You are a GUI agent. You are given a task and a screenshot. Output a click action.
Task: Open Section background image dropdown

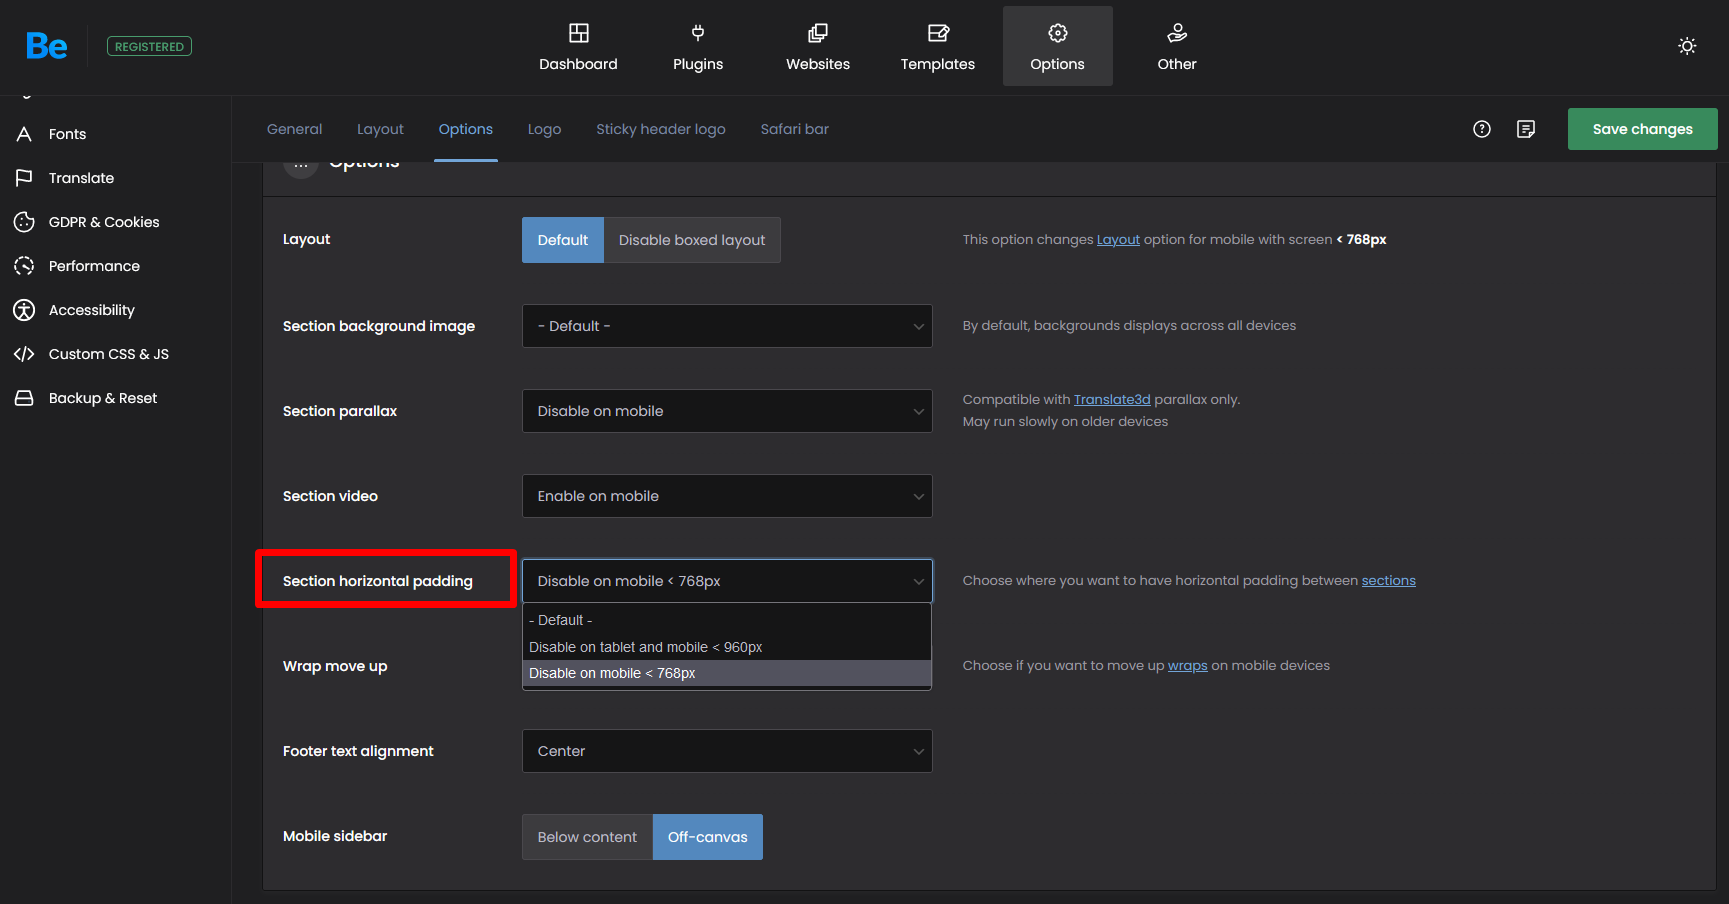(727, 326)
